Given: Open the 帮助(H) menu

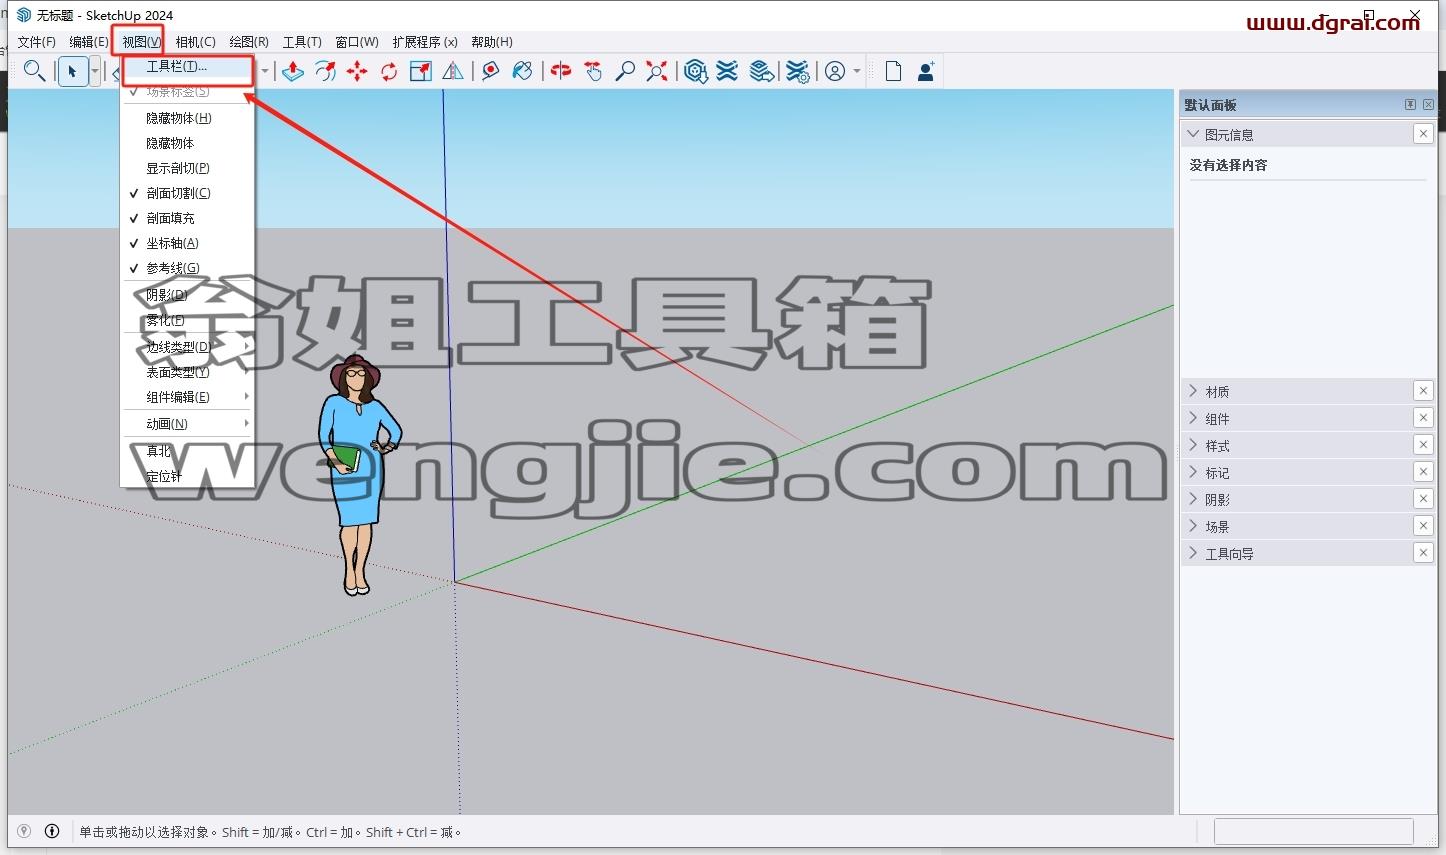Looking at the screenshot, I should (x=492, y=42).
